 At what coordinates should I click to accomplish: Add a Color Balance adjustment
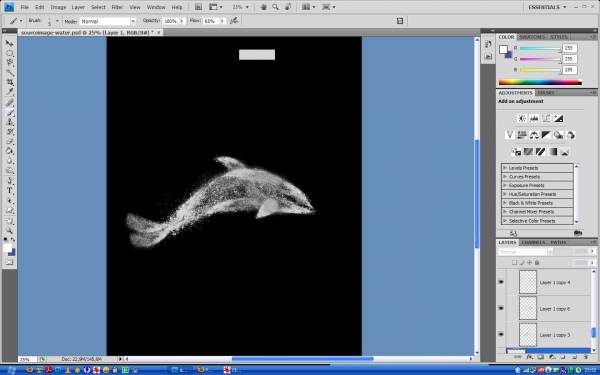534,135
